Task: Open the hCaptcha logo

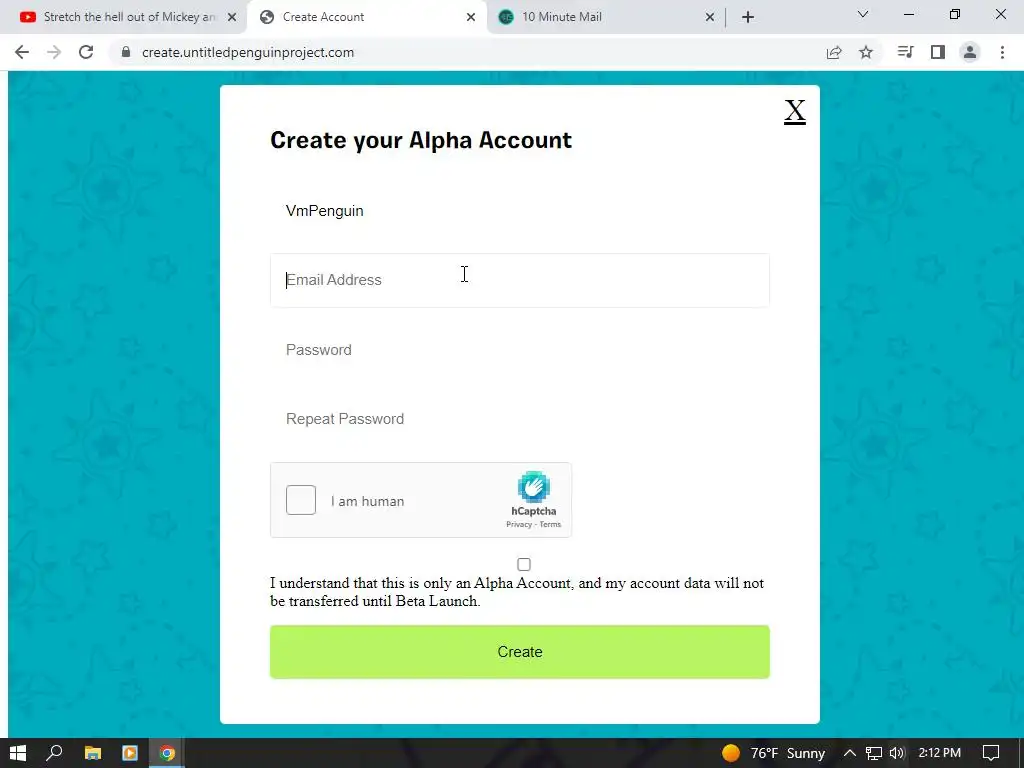Action: (x=534, y=487)
